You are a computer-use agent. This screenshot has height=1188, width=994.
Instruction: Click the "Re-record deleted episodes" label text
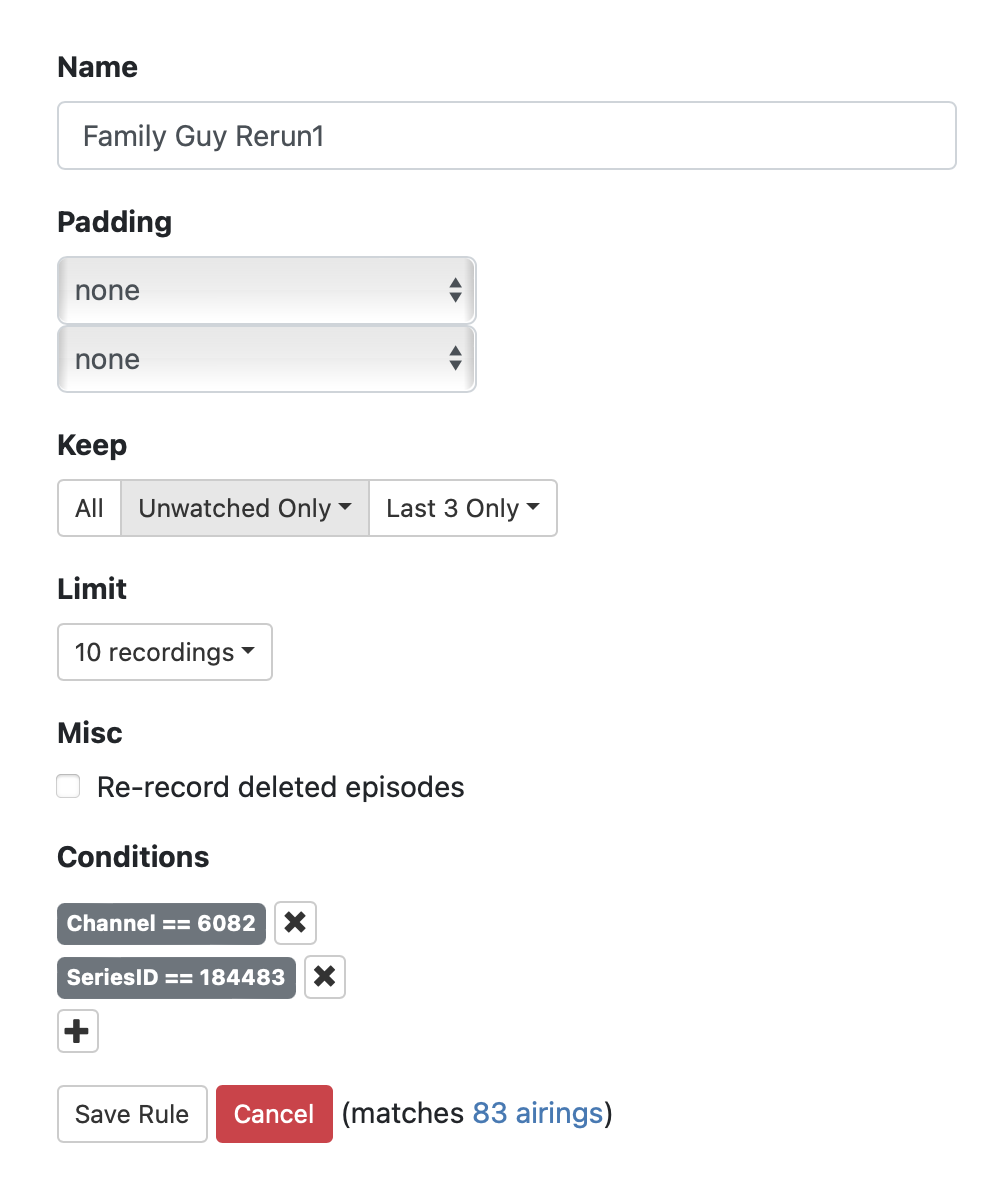point(280,787)
